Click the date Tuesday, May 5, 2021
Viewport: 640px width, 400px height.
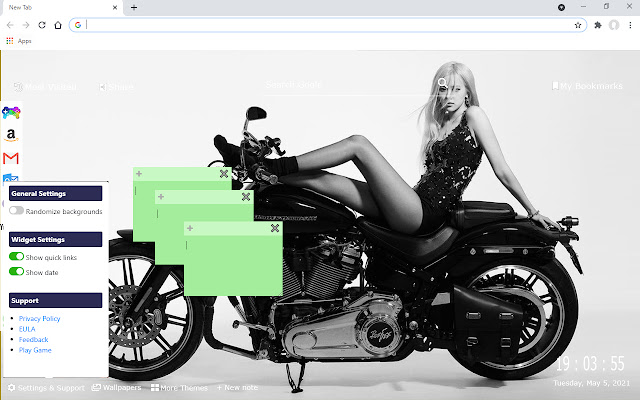coord(591,383)
